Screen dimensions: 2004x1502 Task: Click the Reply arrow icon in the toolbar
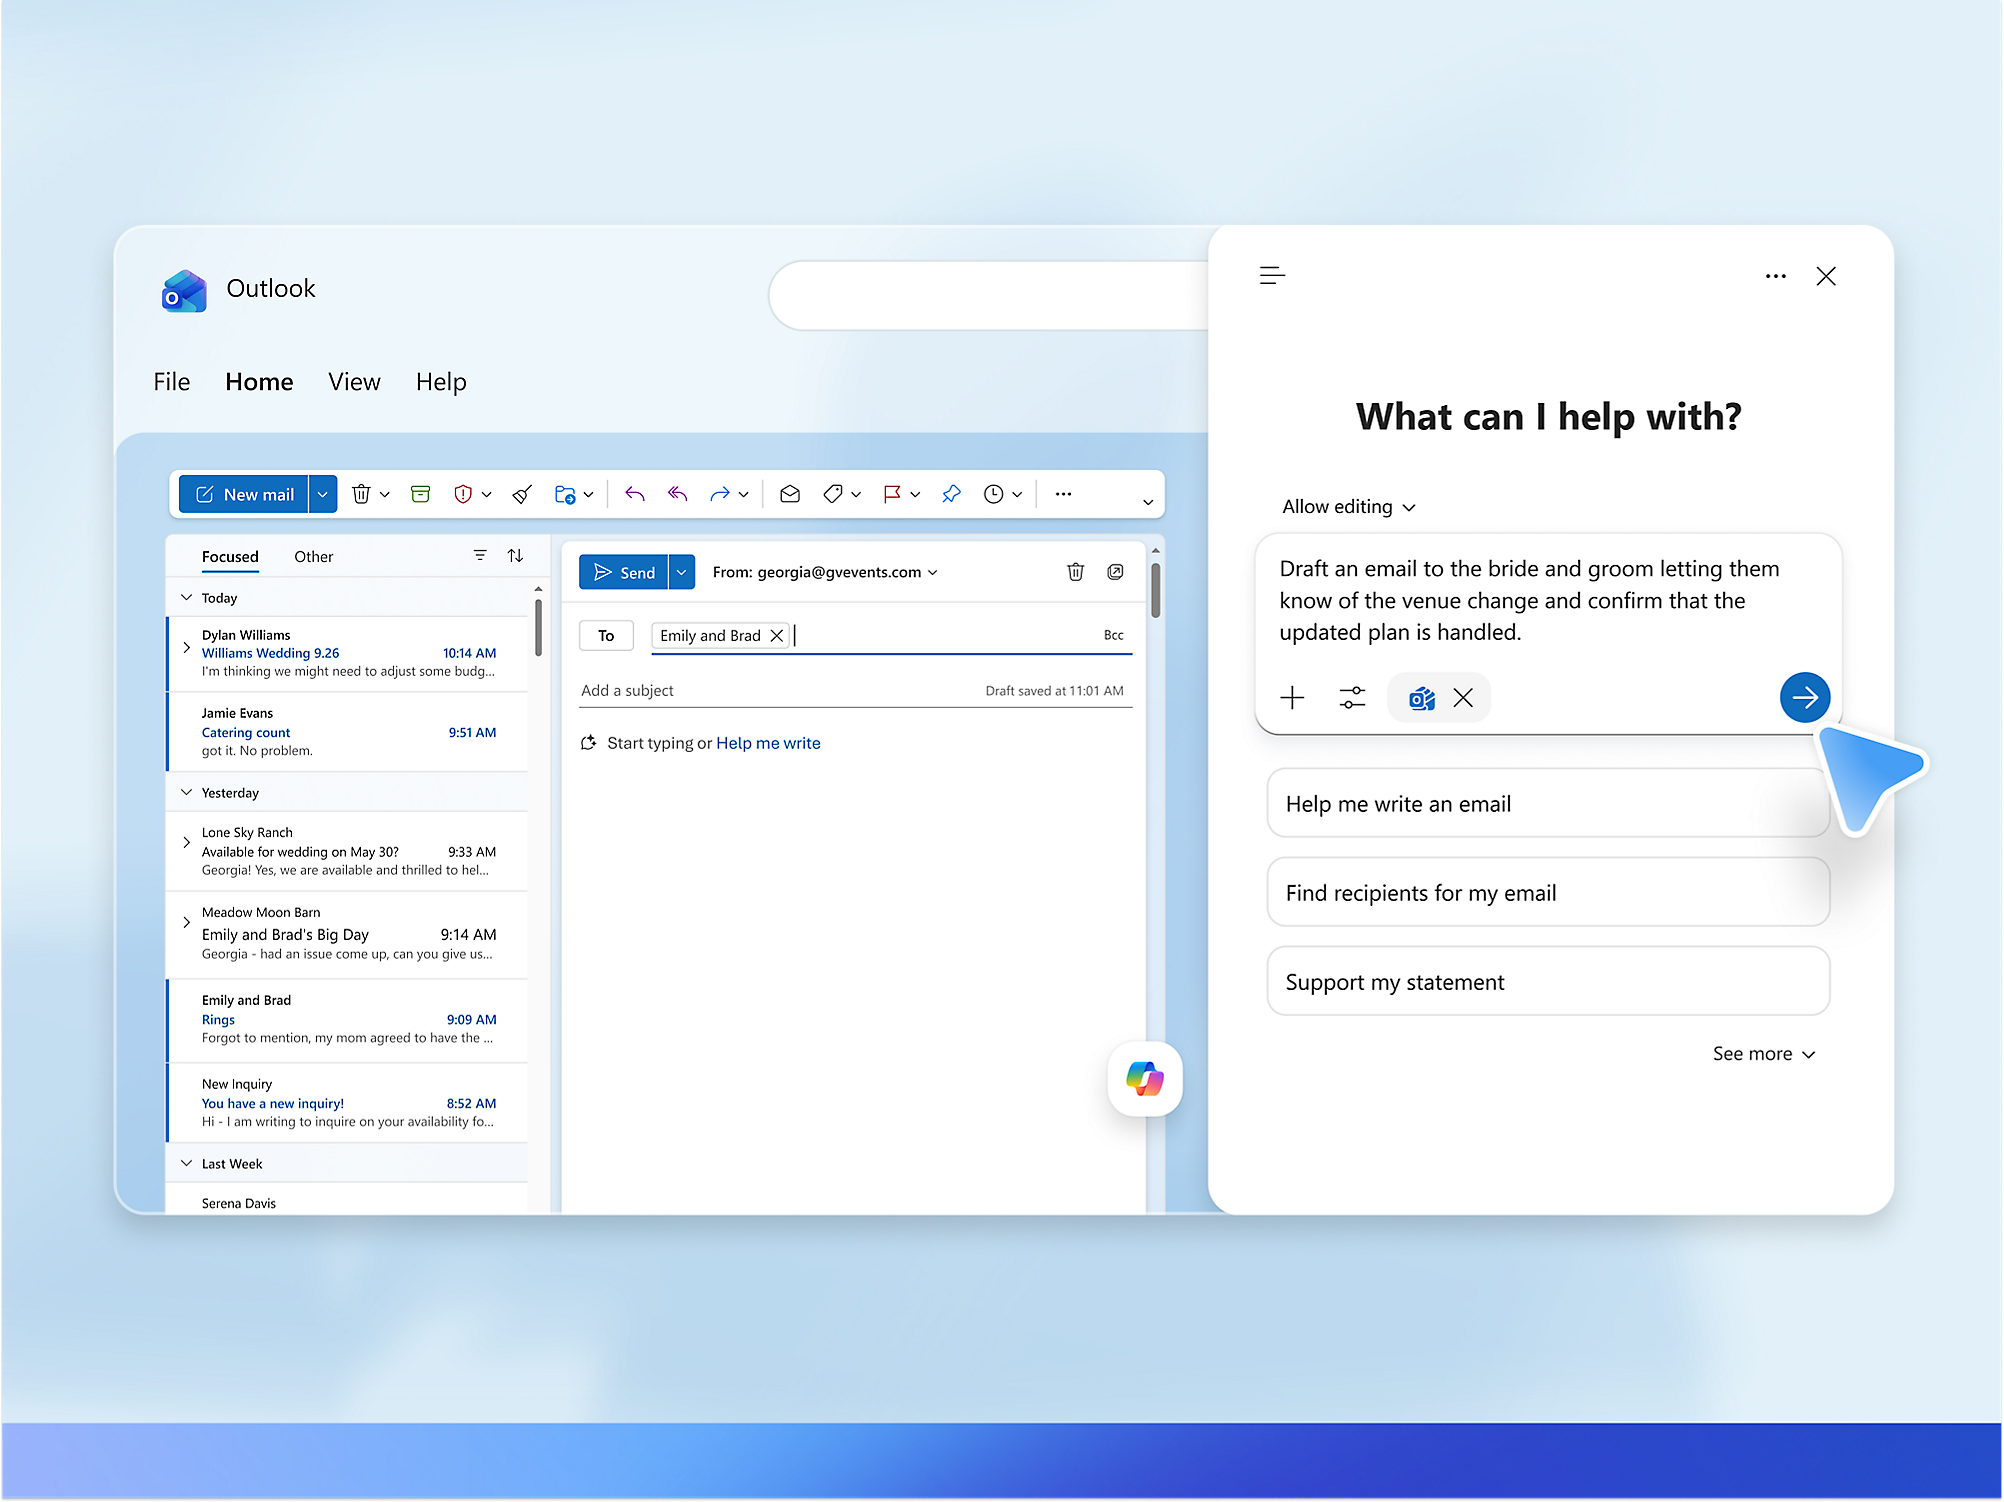635,494
